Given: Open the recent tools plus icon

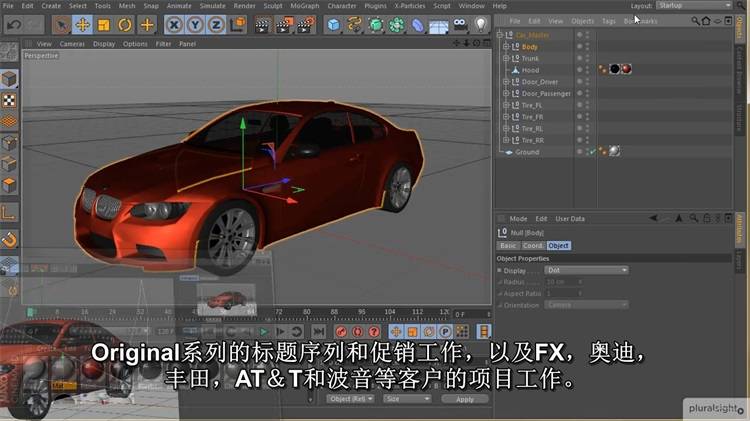Looking at the screenshot, I should click(147, 24).
